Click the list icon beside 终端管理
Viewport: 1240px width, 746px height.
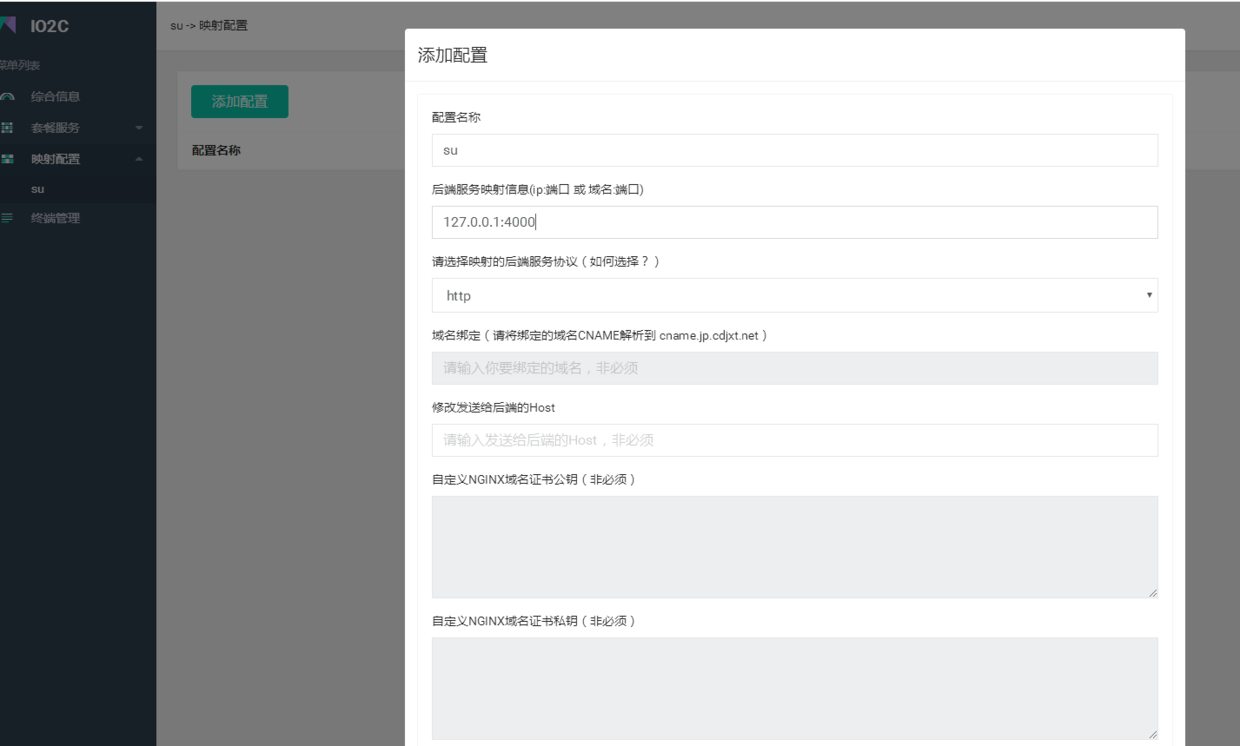coord(8,218)
